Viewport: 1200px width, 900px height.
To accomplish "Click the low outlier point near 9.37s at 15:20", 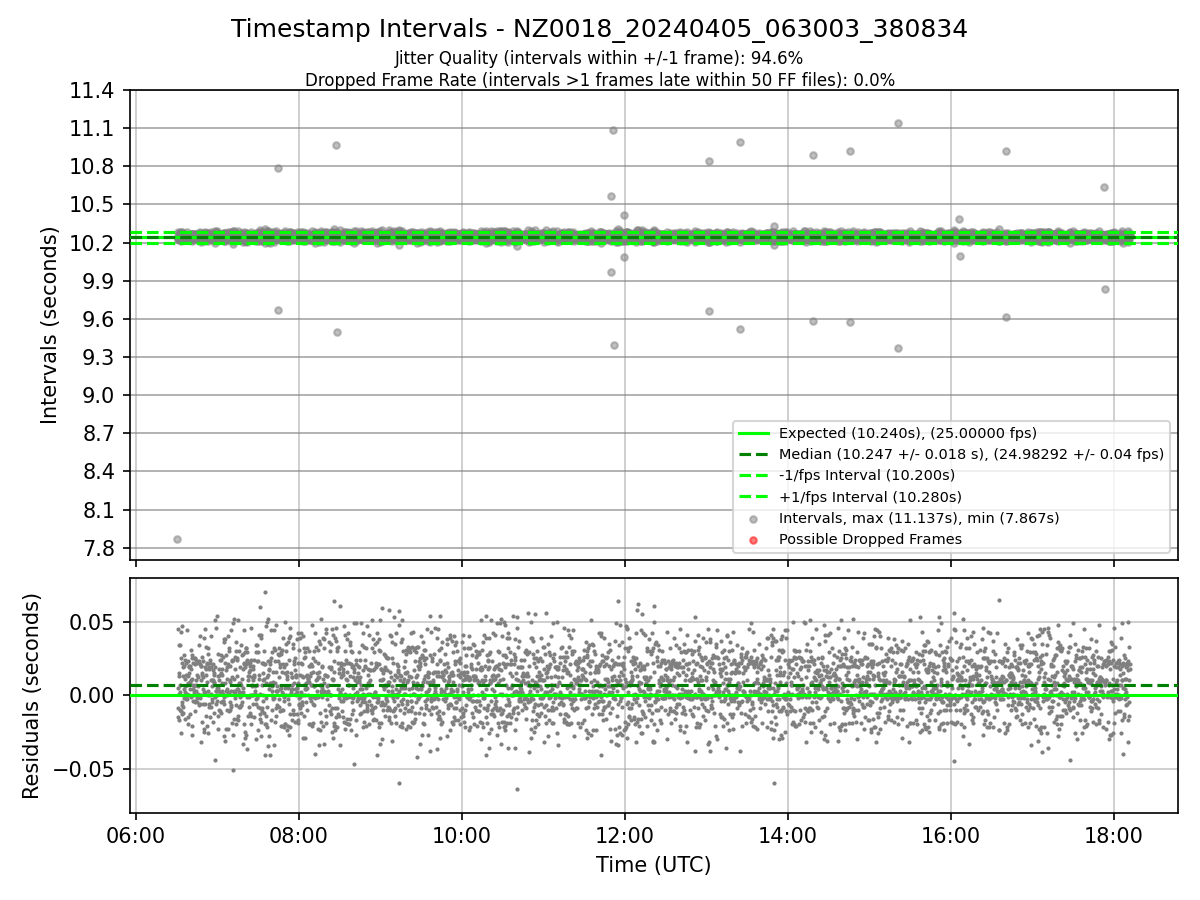I will click(898, 348).
